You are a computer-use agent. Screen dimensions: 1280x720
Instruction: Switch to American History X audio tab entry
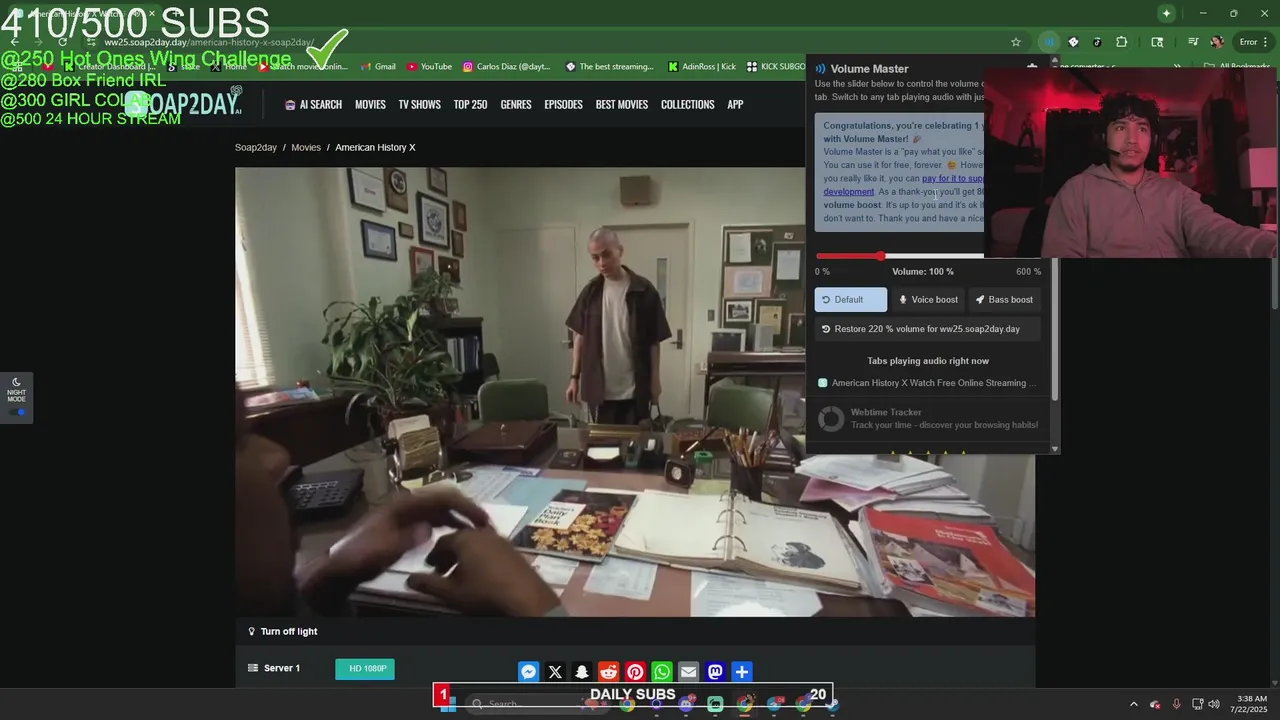(927, 383)
